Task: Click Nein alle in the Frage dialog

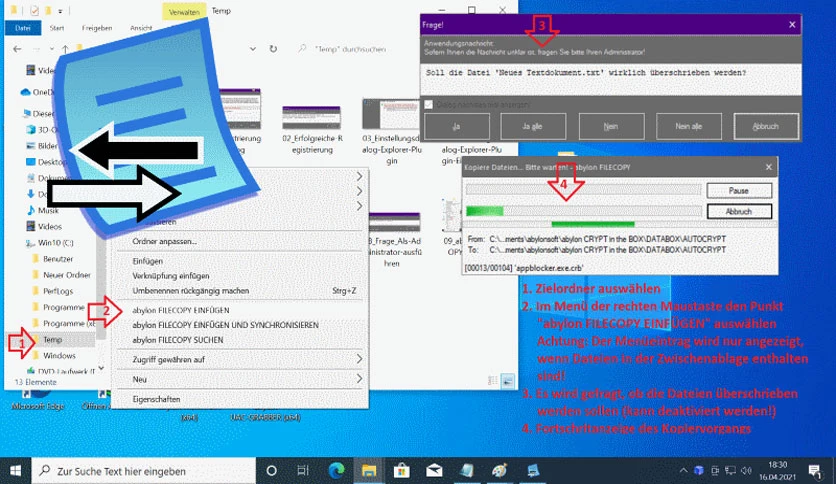Action: pos(689,127)
